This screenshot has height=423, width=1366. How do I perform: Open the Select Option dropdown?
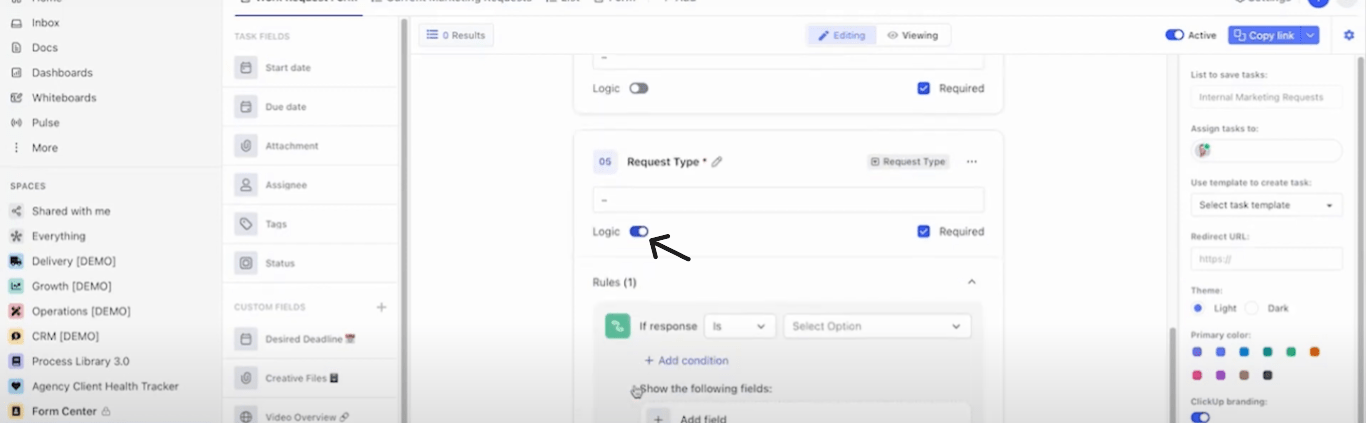point(877,326)
